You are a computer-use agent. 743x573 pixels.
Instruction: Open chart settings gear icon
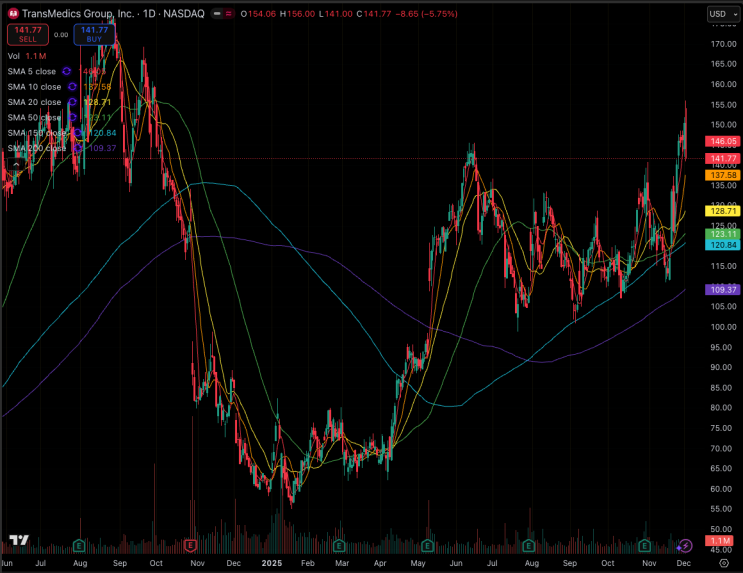(x=724, y=563)
